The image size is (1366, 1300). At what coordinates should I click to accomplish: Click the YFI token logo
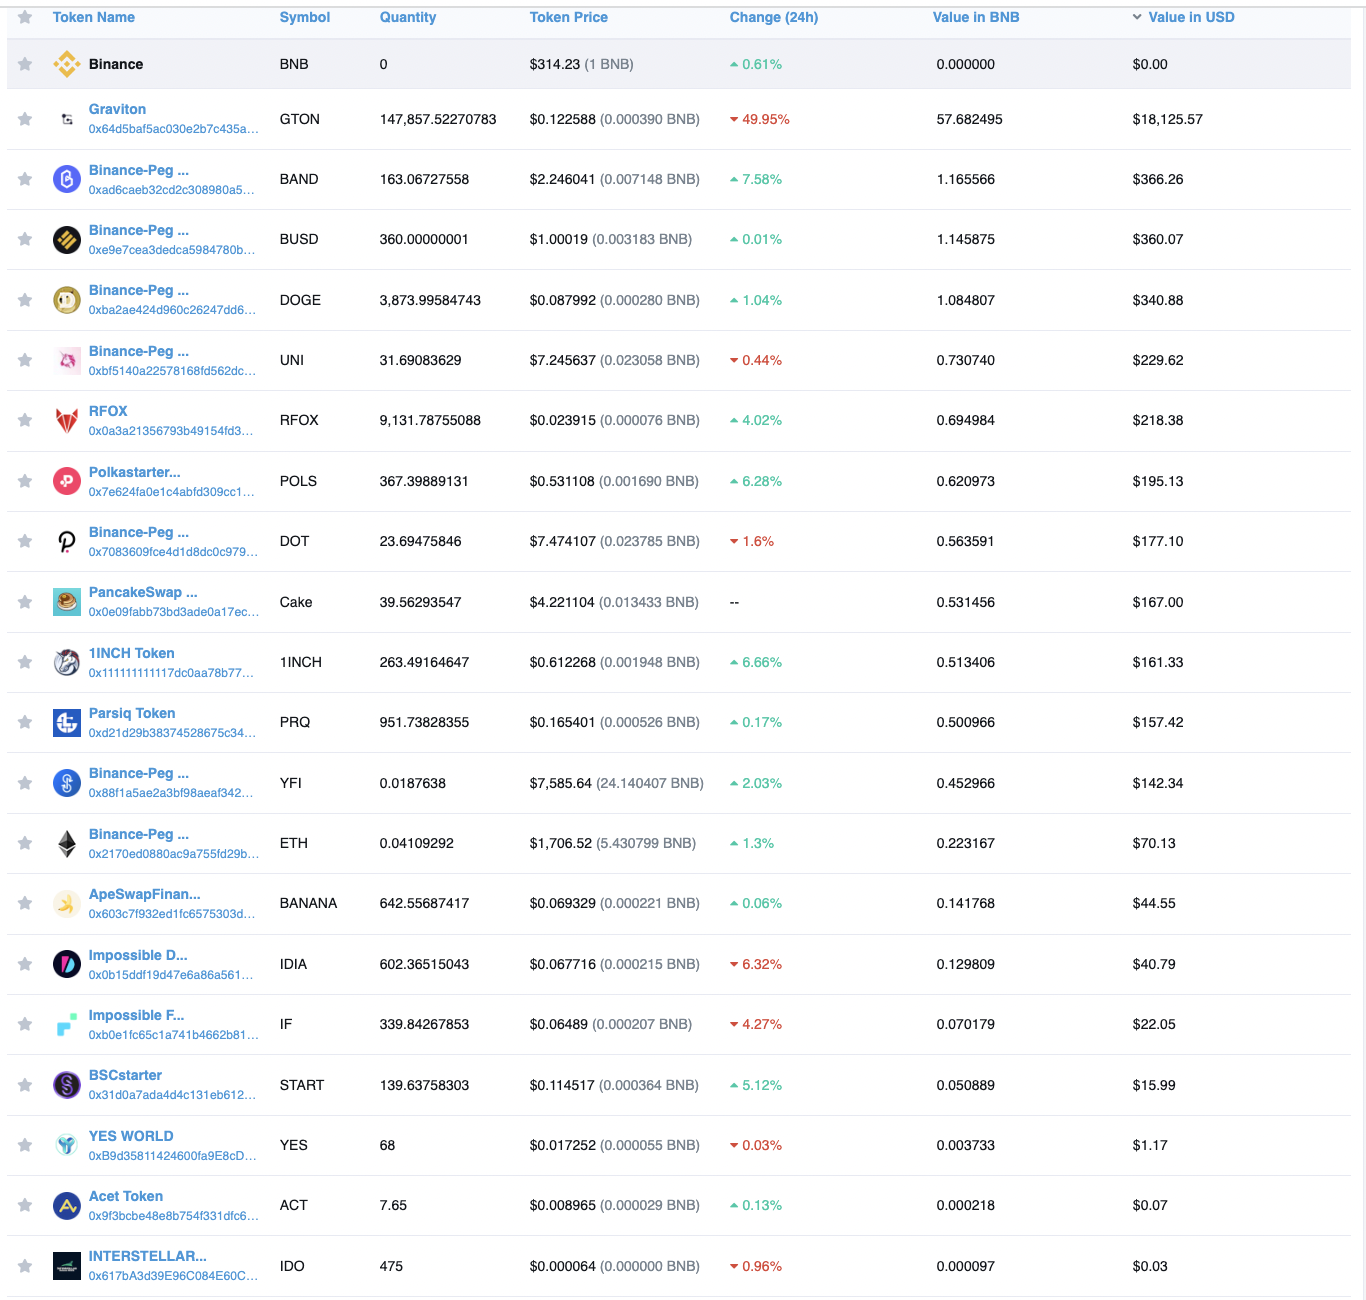[67, 783]
